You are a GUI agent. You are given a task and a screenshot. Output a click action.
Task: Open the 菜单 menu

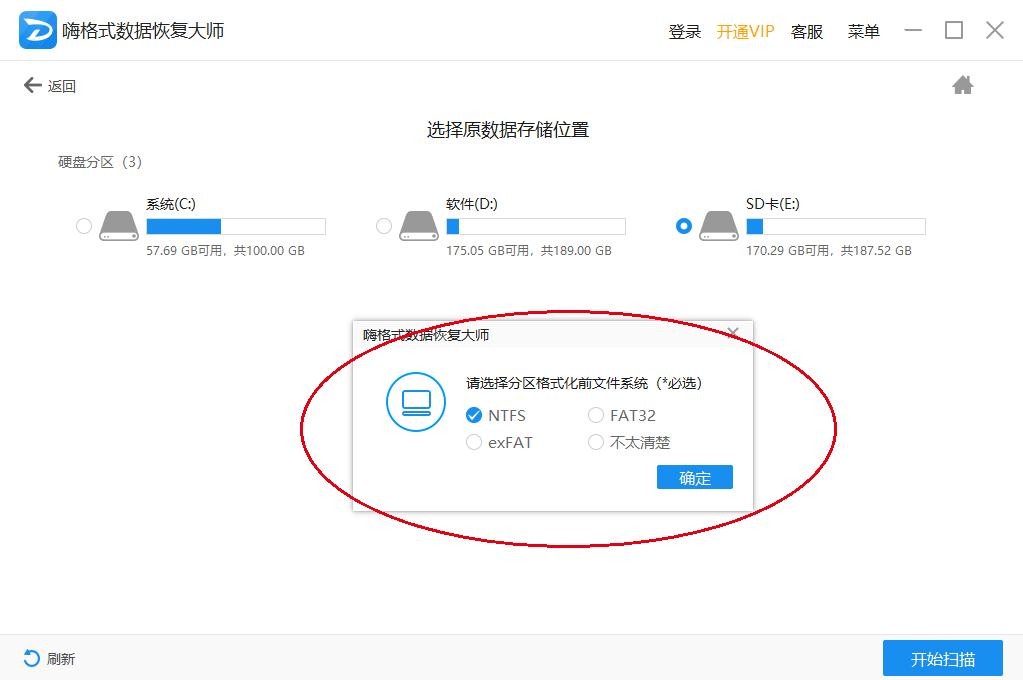tap(863, 32)
